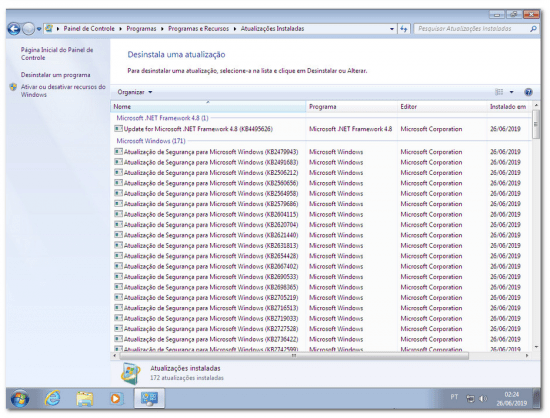Viewport: 550px width, 418px height.
Task: Click the vertical scrollbar up arrow
Action: [536, 105]
